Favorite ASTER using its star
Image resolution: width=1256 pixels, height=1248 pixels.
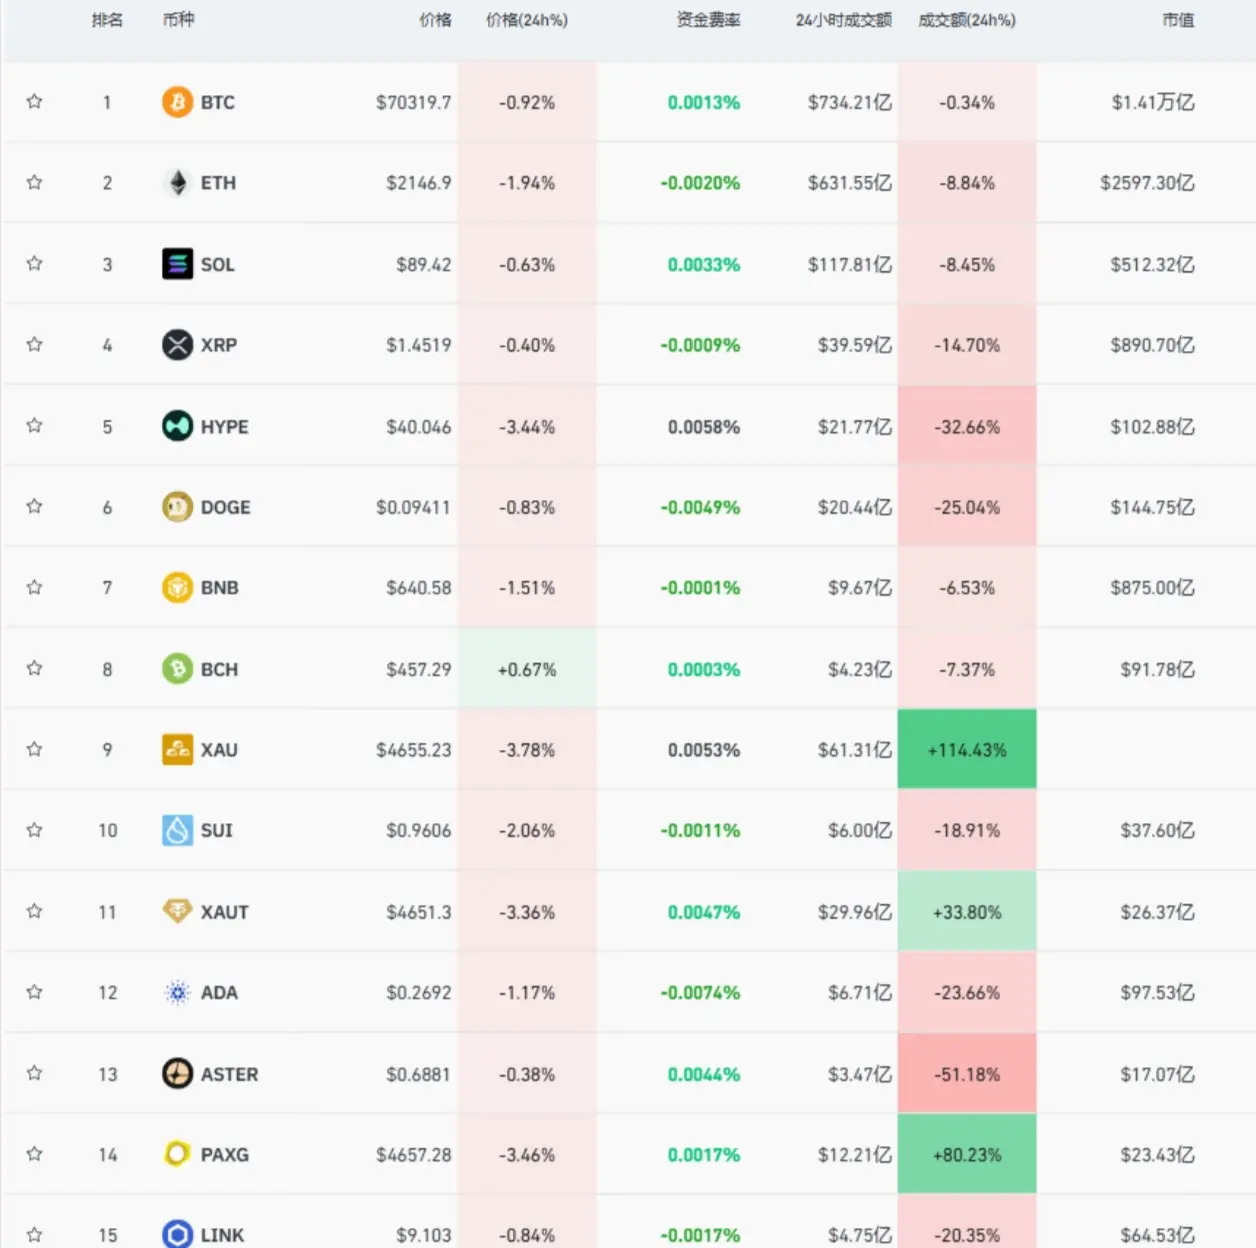click(x=34, y=1073)
